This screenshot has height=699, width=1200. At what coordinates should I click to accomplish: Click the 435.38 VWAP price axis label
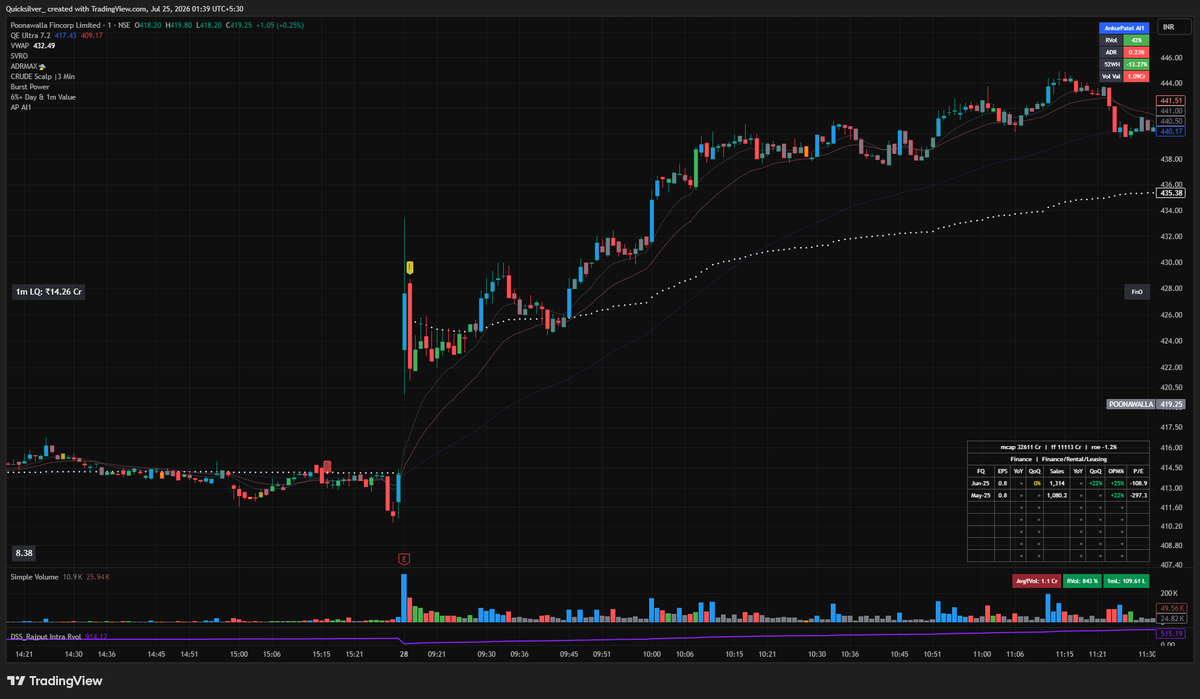1171,192
